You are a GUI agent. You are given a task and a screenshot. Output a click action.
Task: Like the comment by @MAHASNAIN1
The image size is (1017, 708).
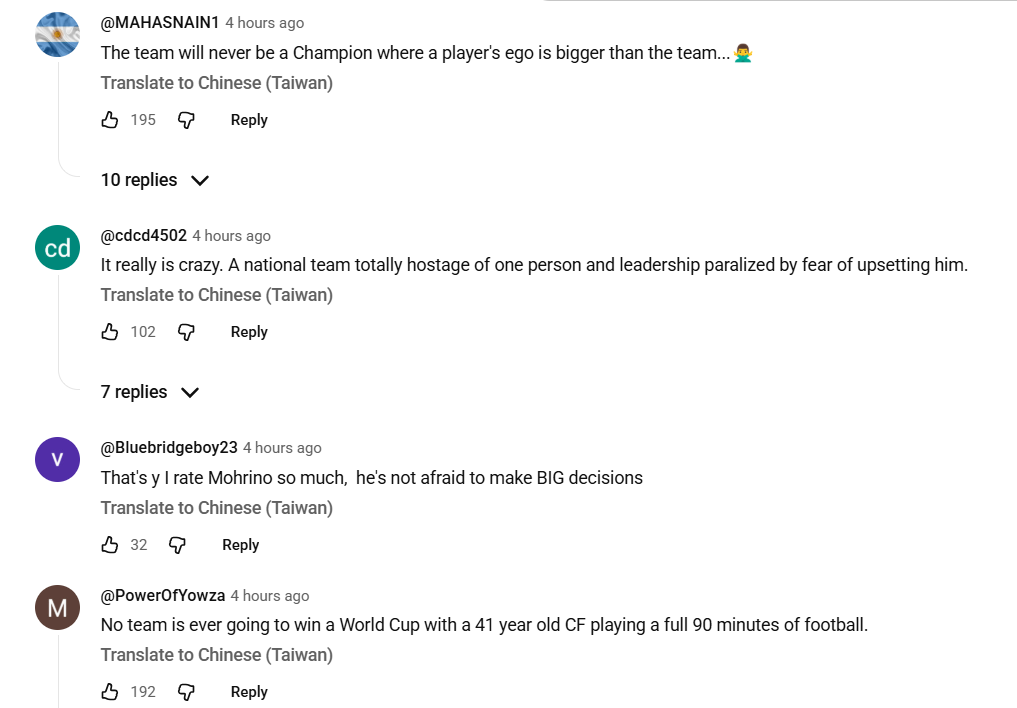click(110, 120)
